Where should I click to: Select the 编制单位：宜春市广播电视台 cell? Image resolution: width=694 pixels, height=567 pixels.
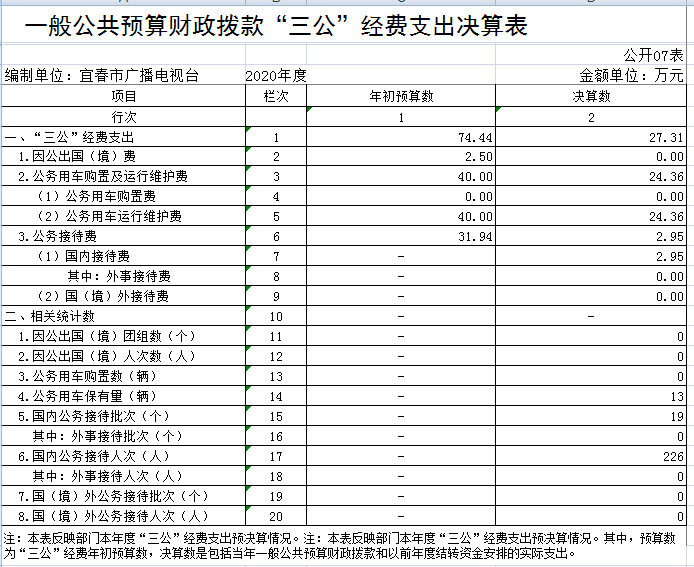tap(101, 75)
